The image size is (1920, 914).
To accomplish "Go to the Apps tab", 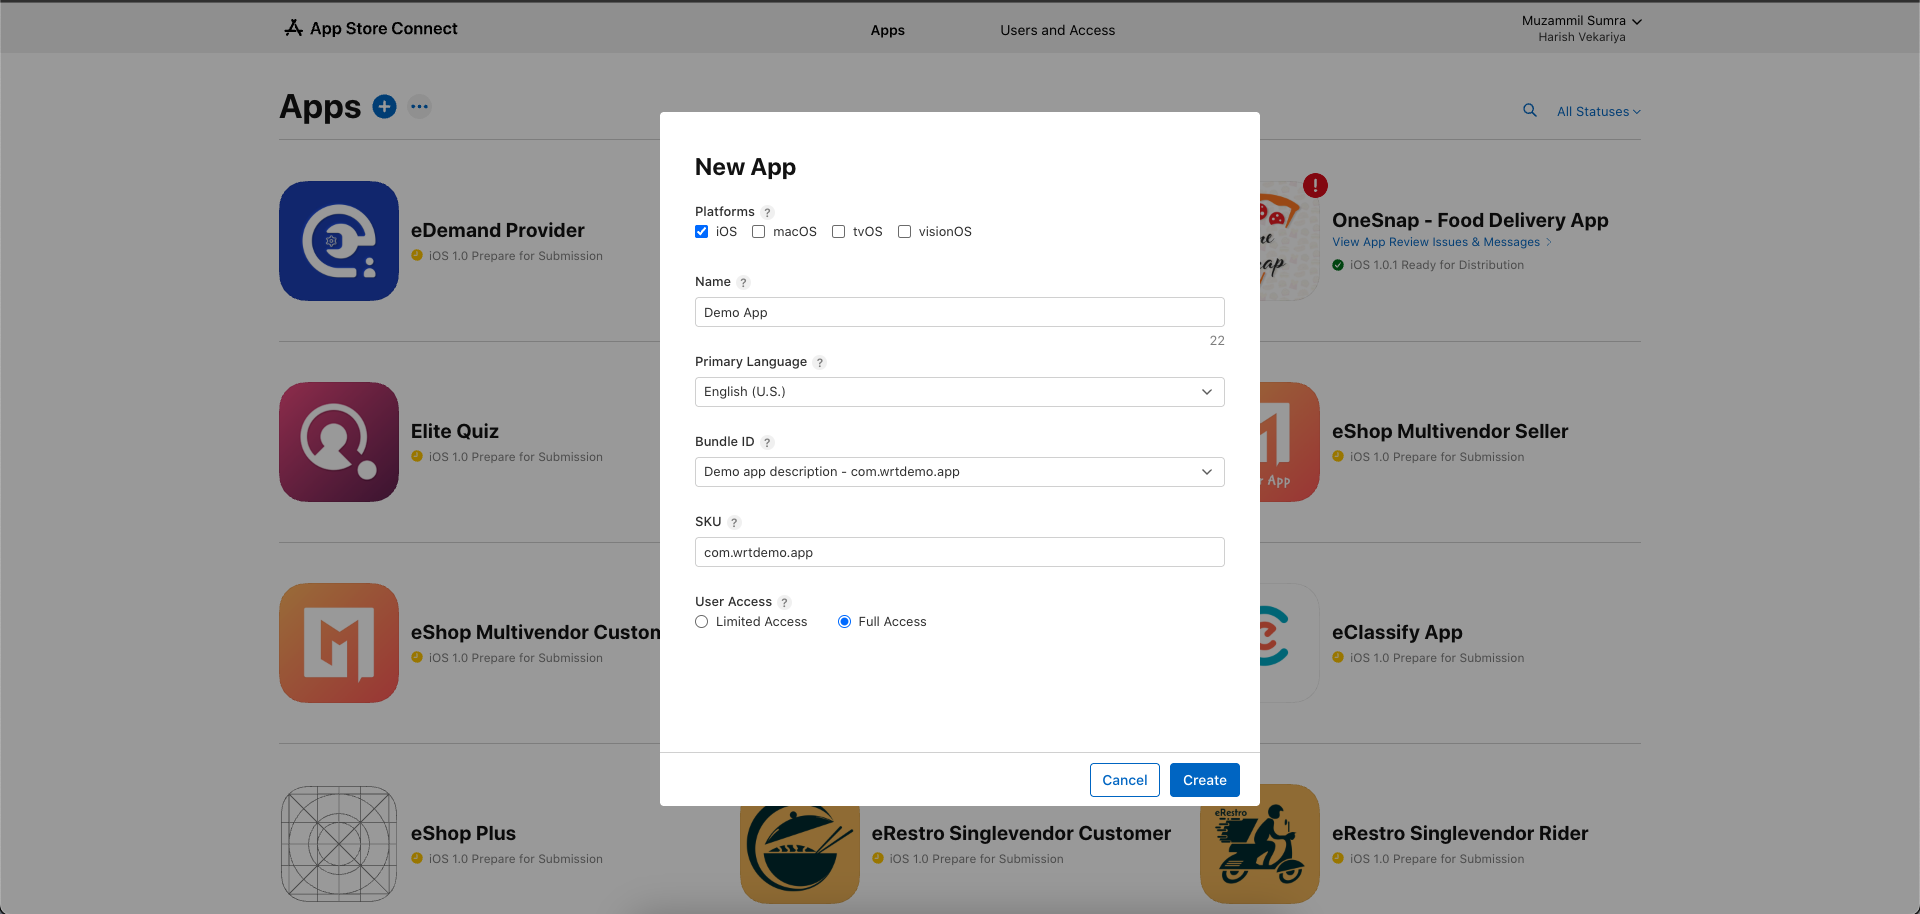I will pos(888,30).
